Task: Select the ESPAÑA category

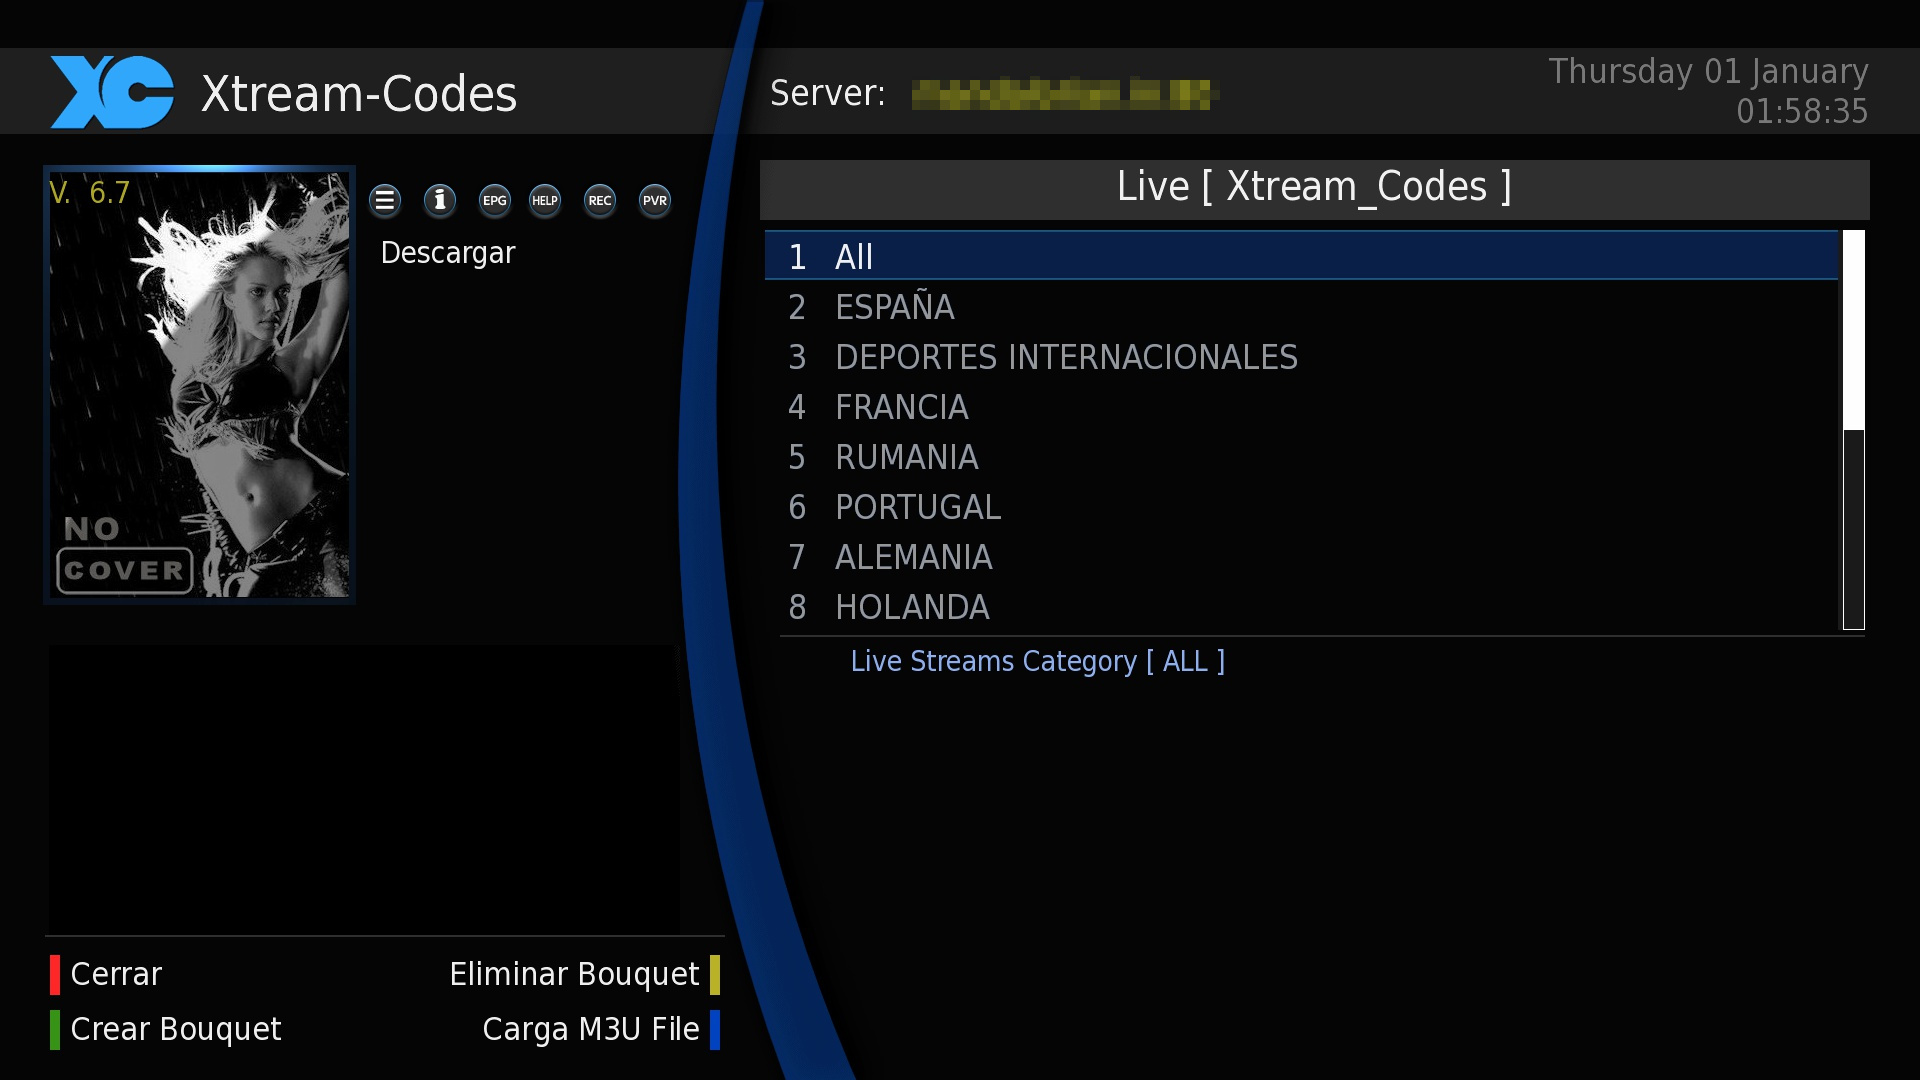Action: click(x=894, y=307)
